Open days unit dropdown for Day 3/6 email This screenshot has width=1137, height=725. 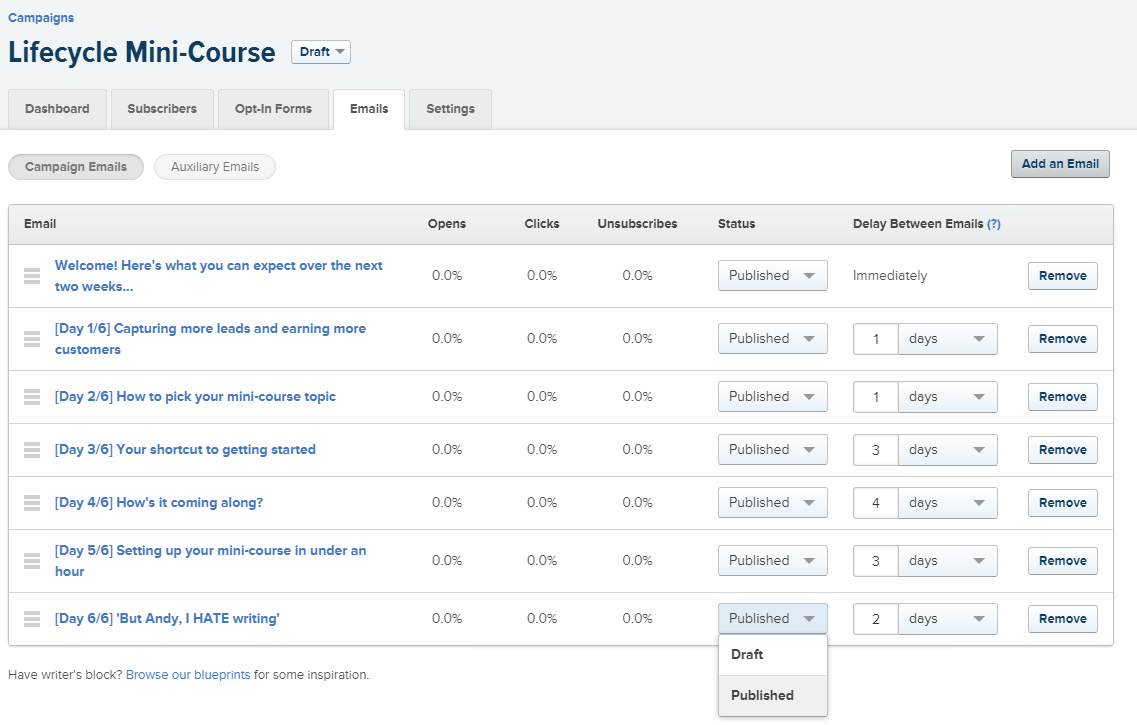pyautogui.click(x=948, y=450)
